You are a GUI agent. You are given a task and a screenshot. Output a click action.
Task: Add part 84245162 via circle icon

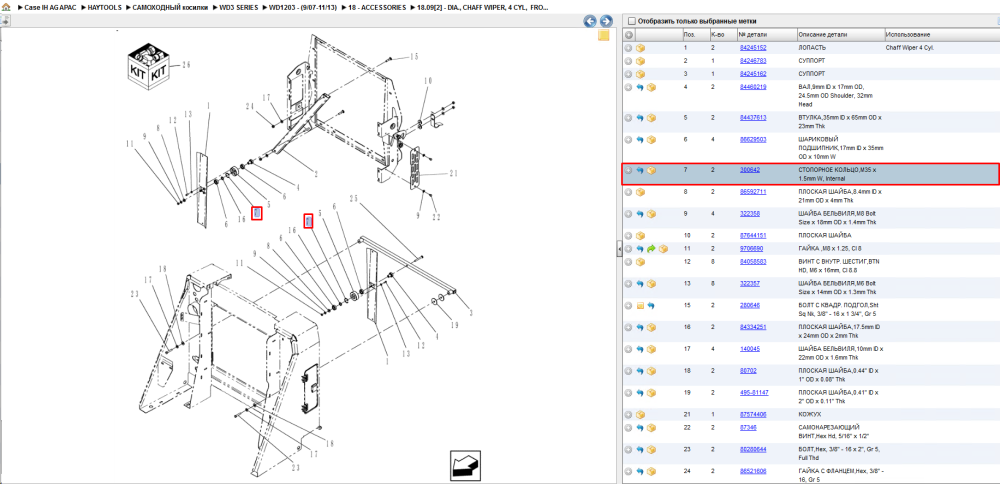(x=629, y=74)
